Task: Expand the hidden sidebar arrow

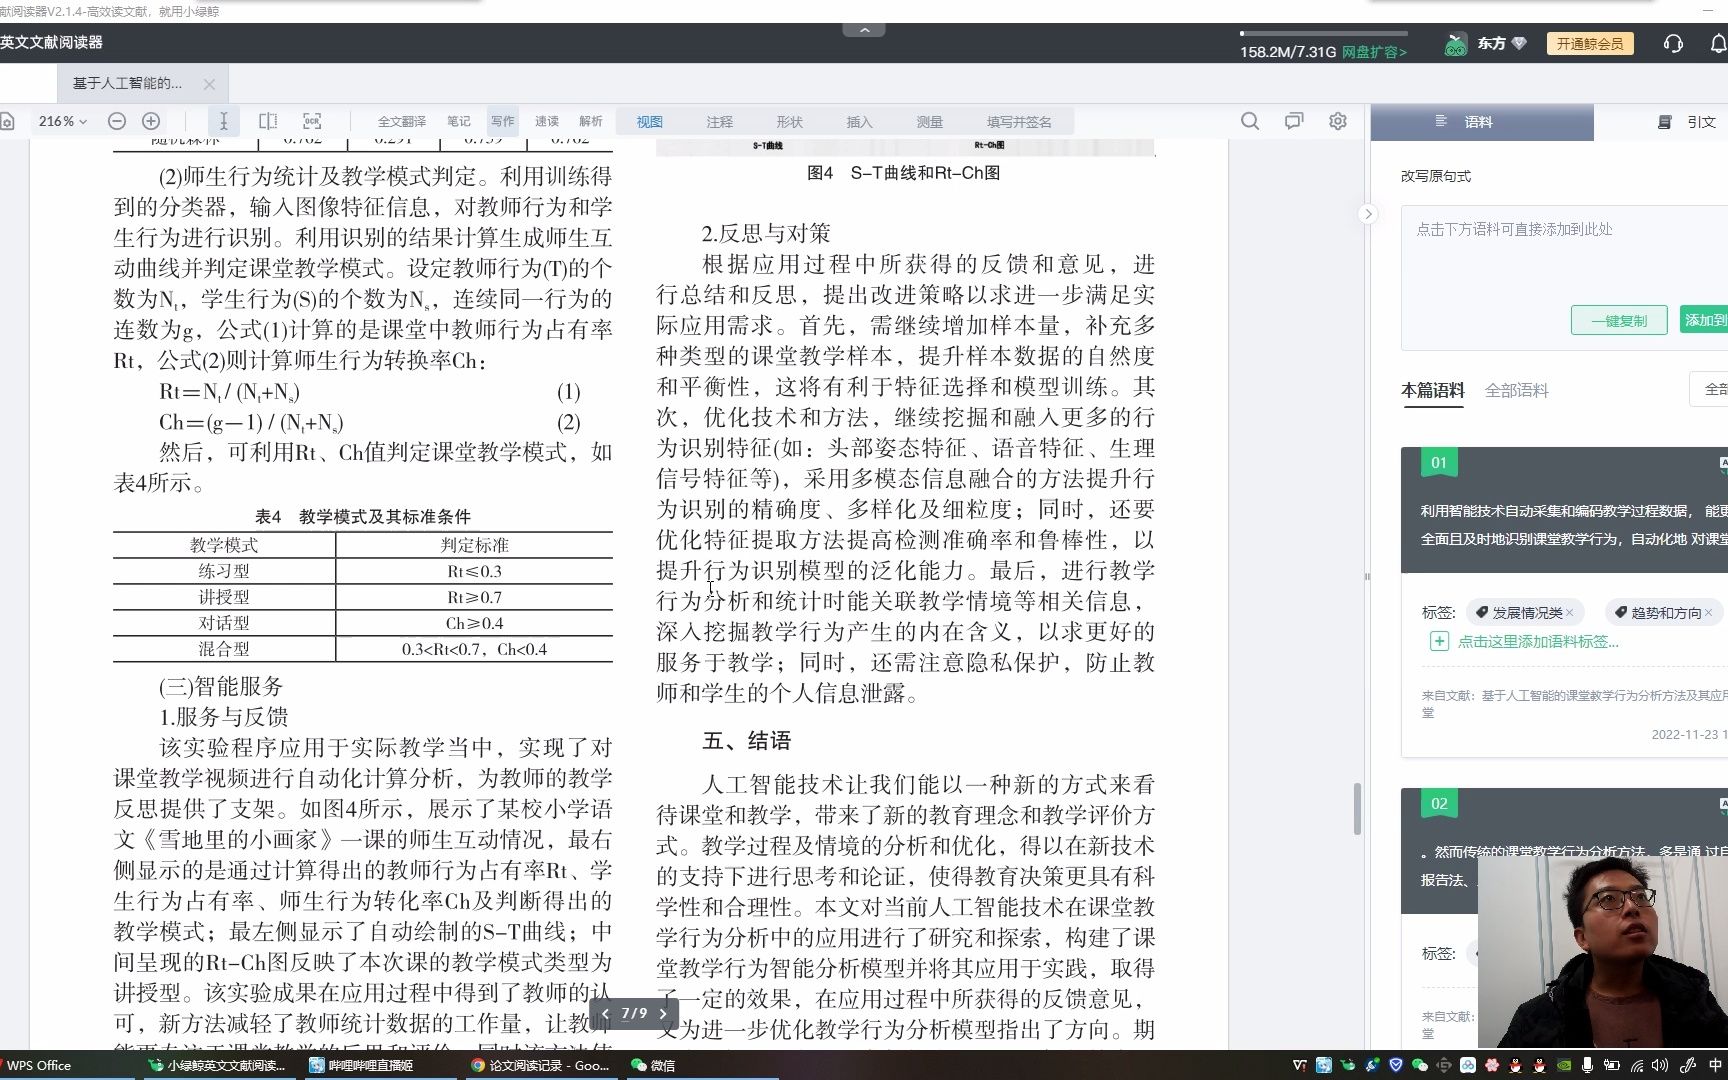Action: tap(1368, 213)
